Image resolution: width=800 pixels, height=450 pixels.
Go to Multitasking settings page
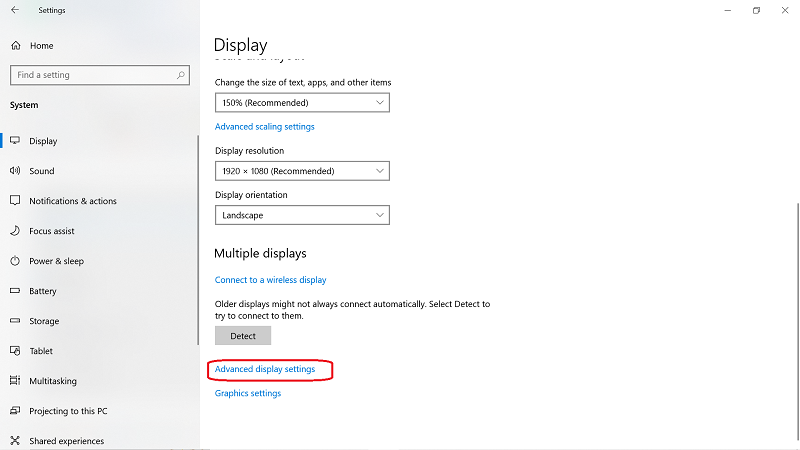[x=53, y=381]
